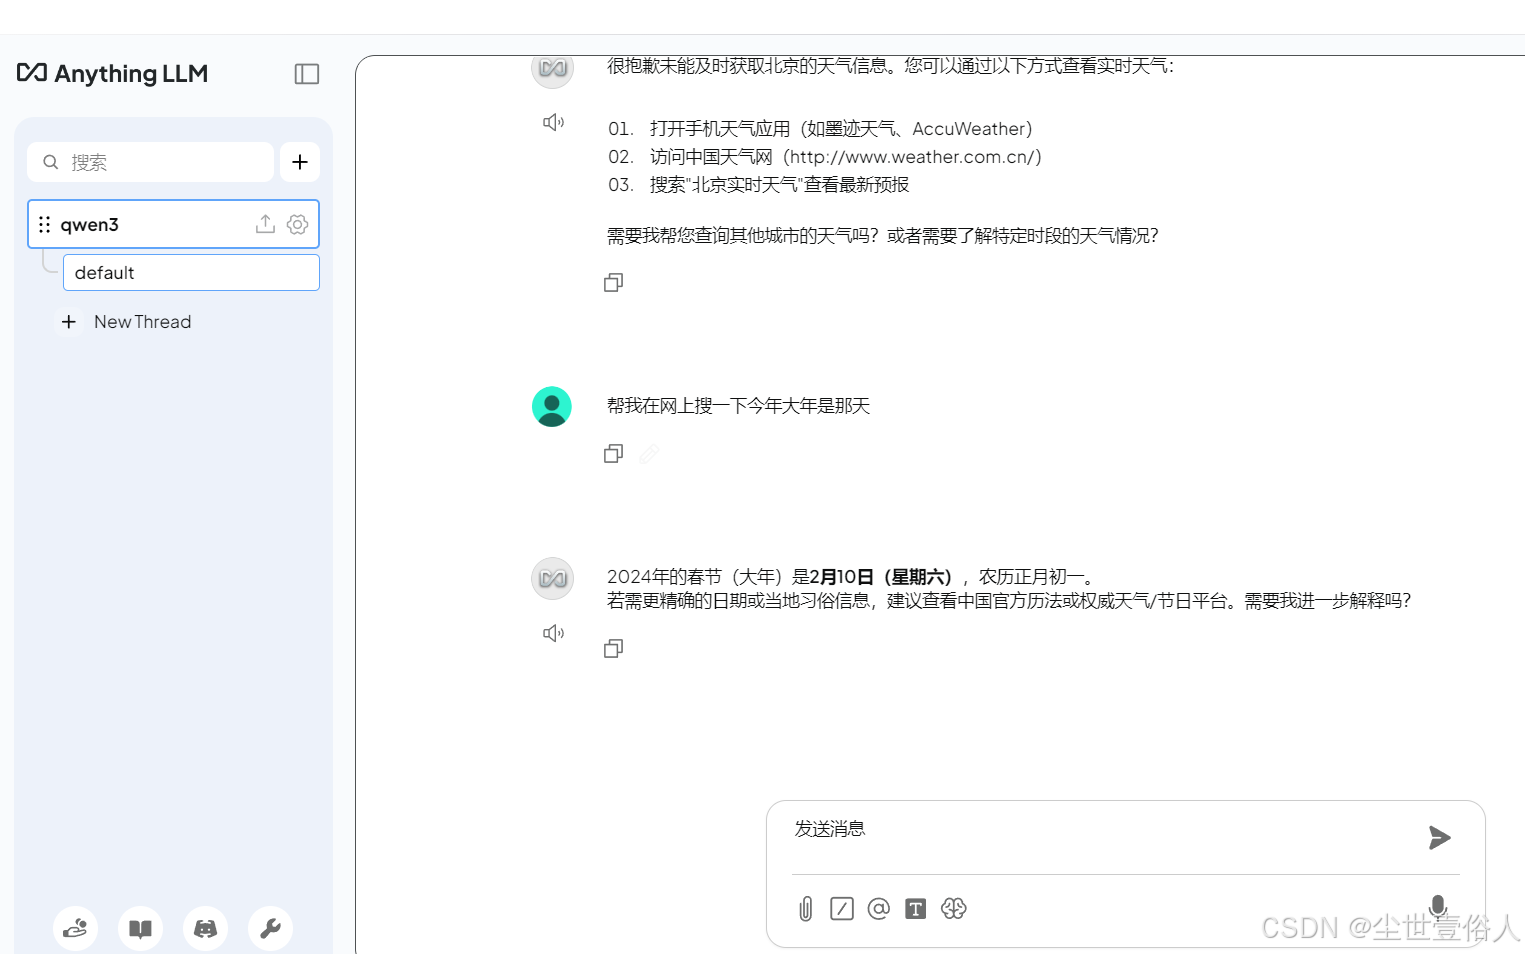Select the qwen3 workspace
The image size is (1525, 954).
tap(173, 224)
